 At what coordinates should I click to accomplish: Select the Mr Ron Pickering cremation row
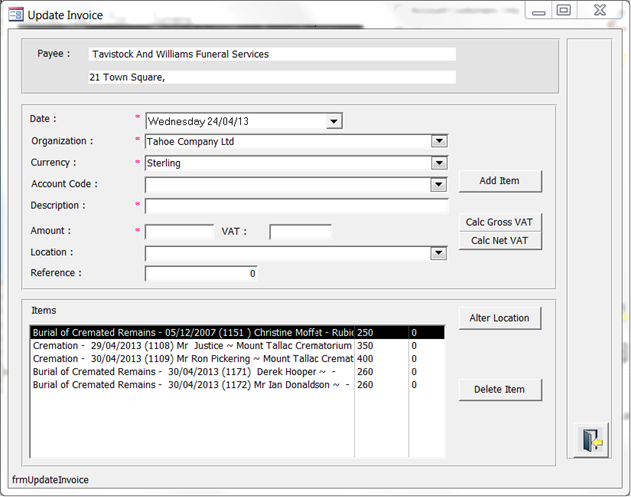(237, 359)
